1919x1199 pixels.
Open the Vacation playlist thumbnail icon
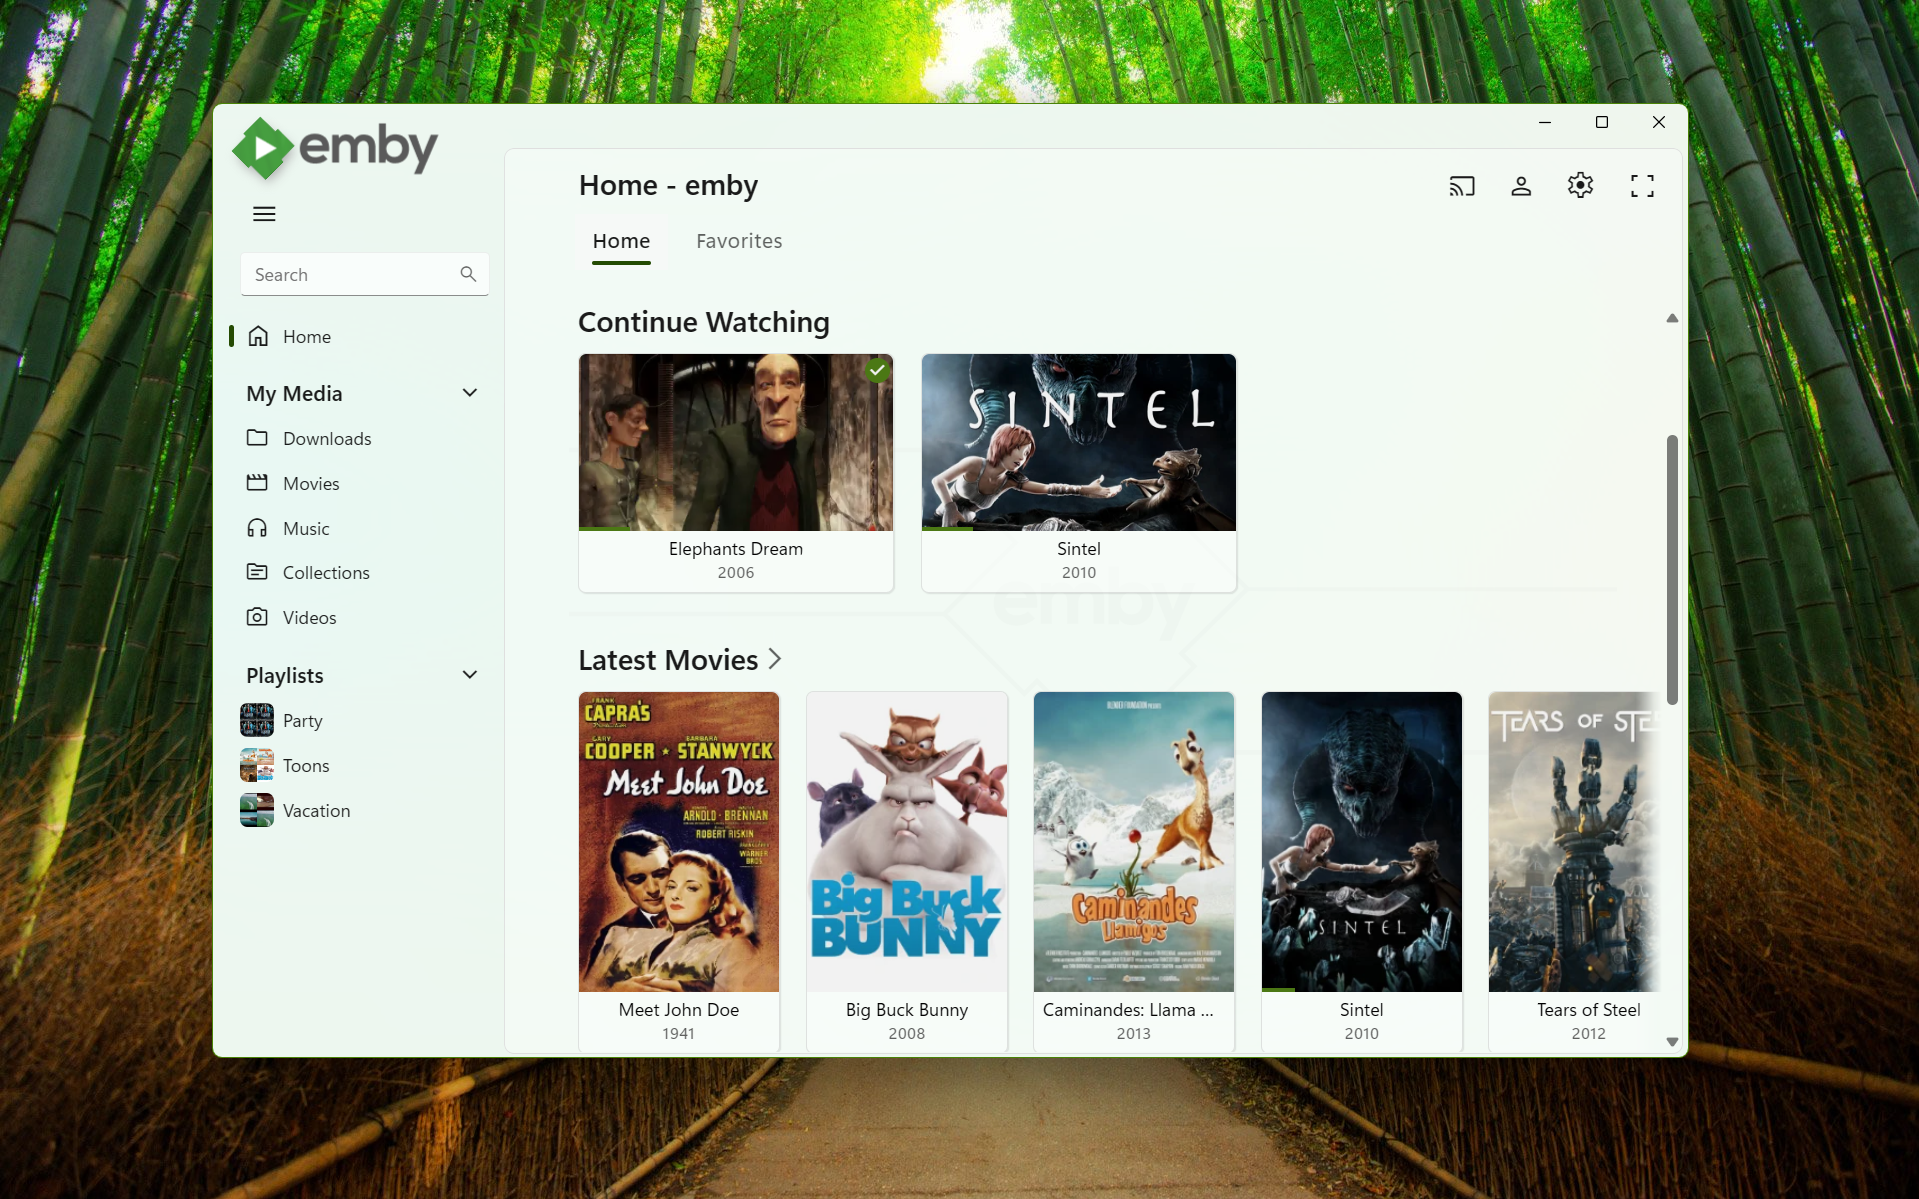tap(257, 810)
